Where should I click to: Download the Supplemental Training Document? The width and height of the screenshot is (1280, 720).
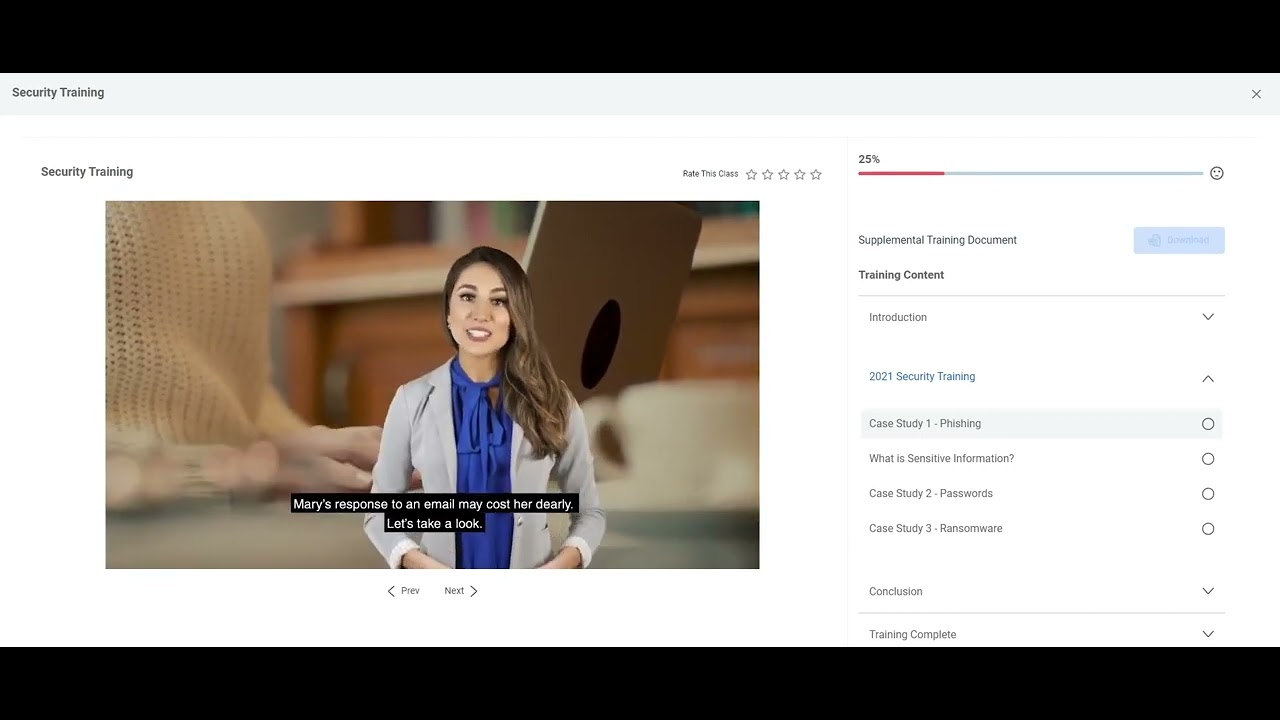pyautogui.click(x=1179, y=240)
